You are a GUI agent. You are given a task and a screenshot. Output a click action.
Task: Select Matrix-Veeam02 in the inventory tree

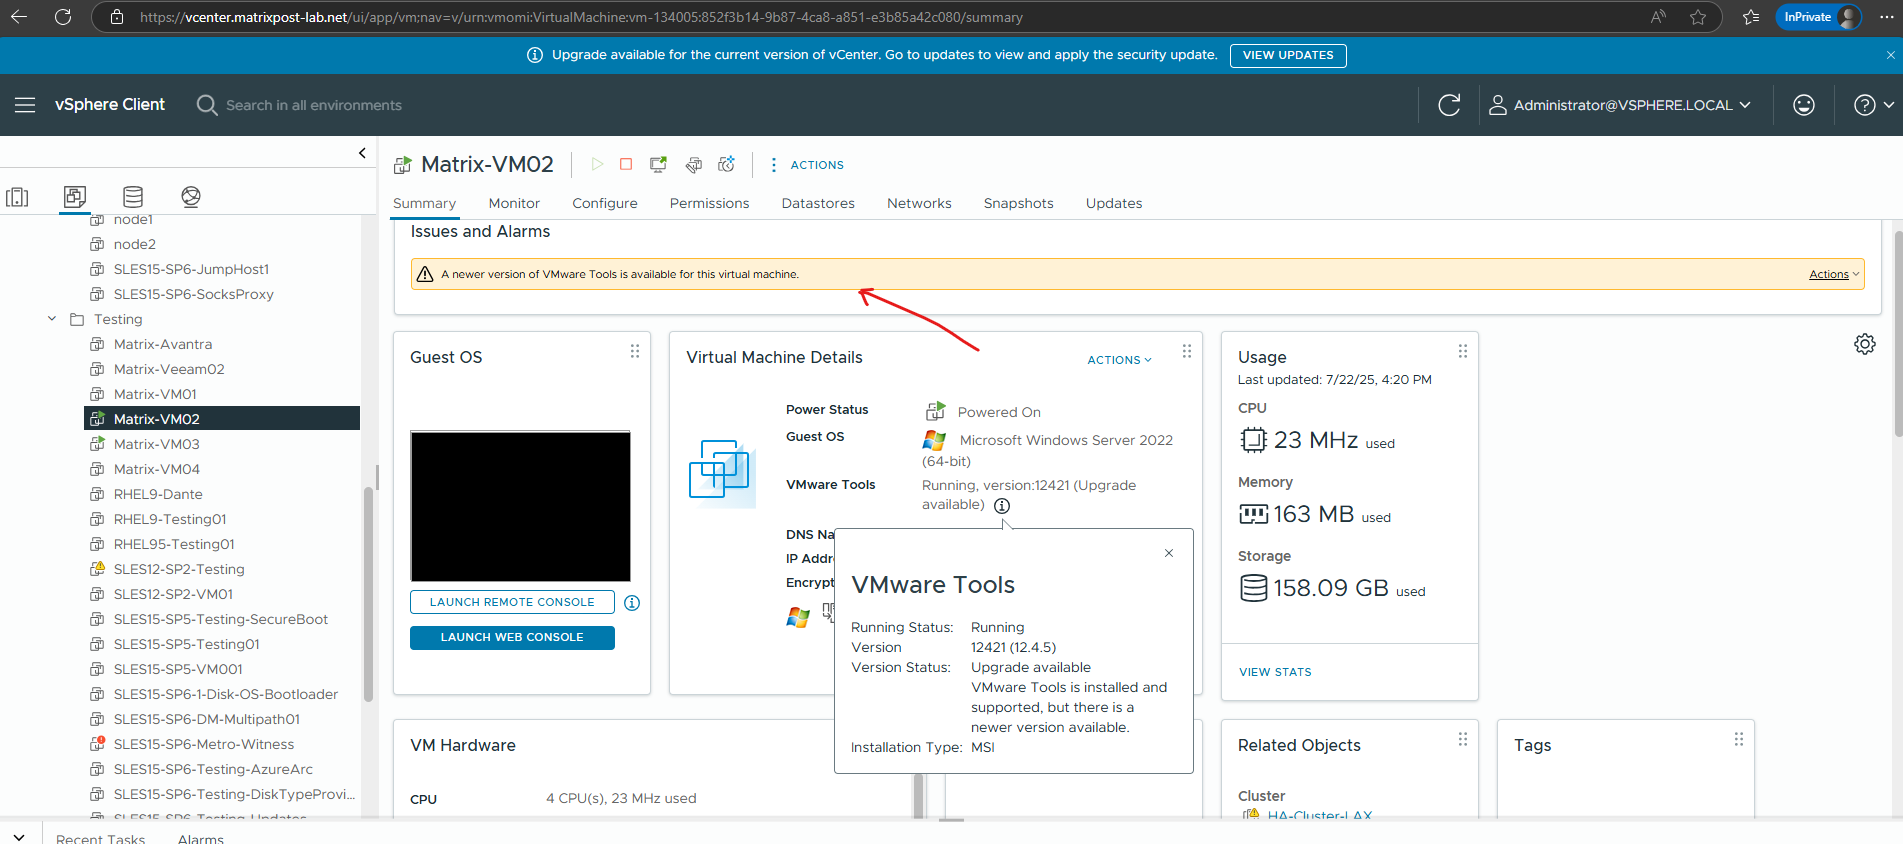point(169,369)
